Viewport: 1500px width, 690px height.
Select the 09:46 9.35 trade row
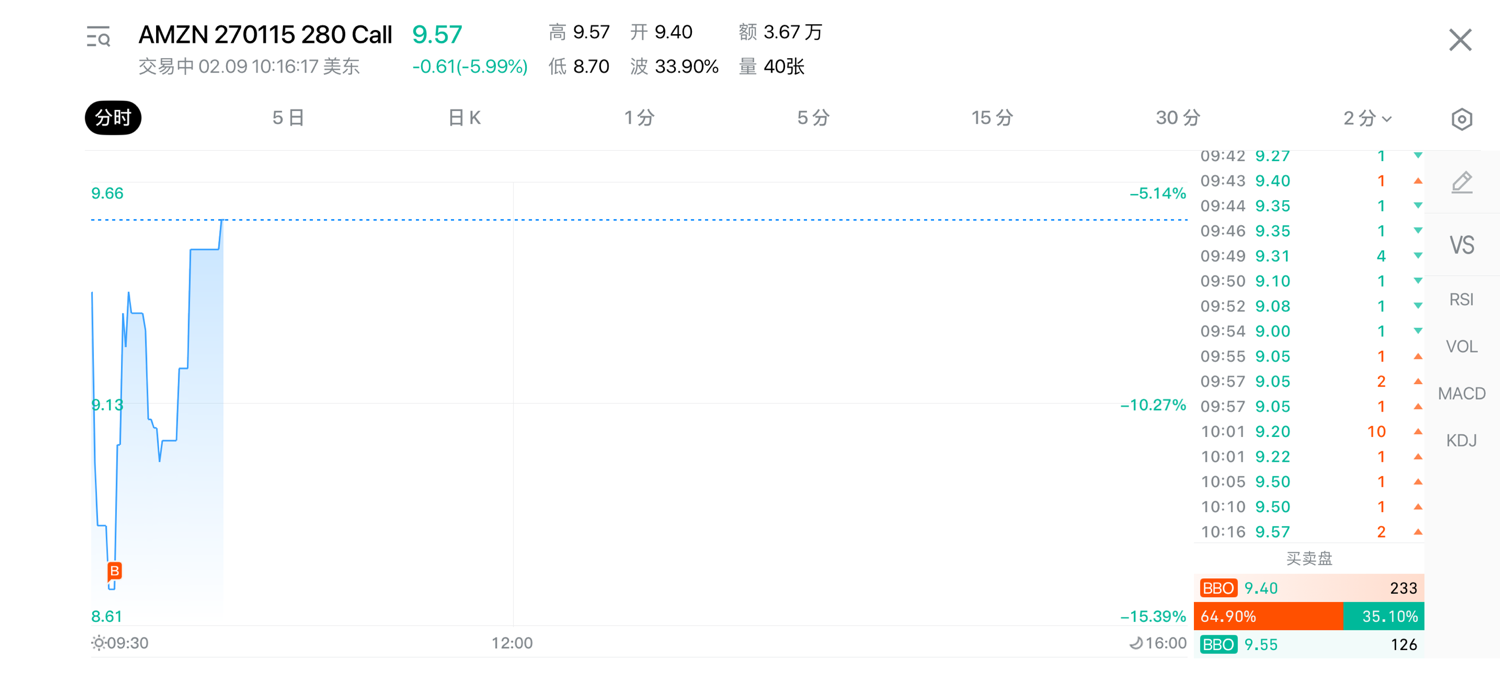[x=1309, y=231]
